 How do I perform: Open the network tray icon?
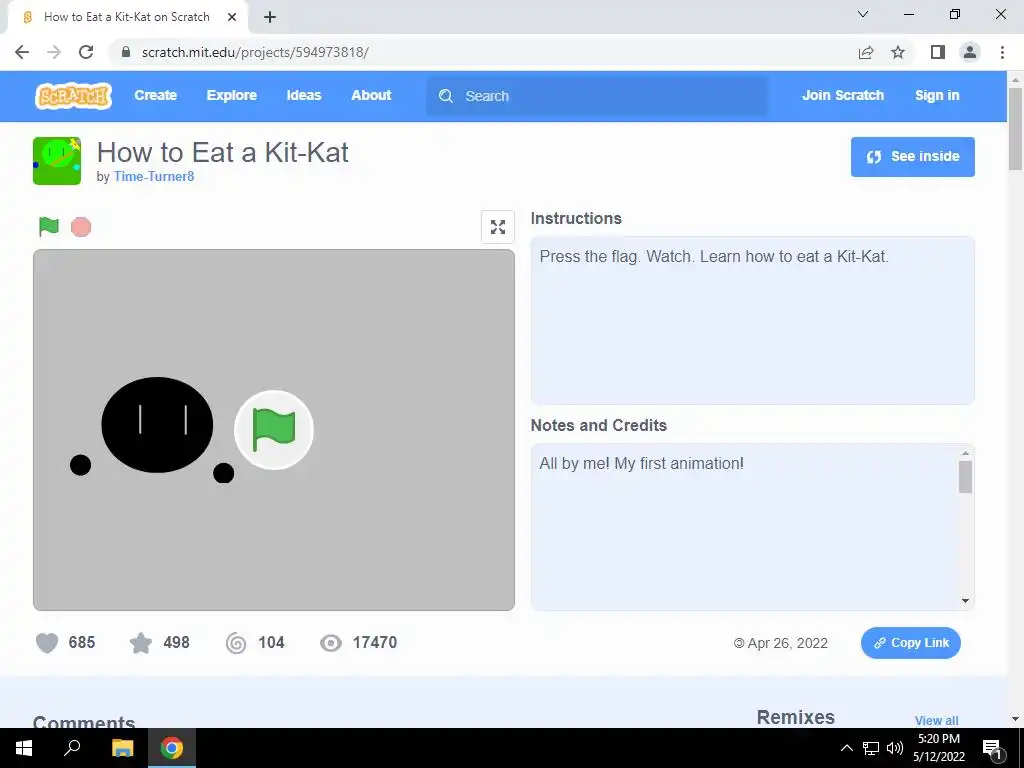pyautogui.click(x=871, y=748)
